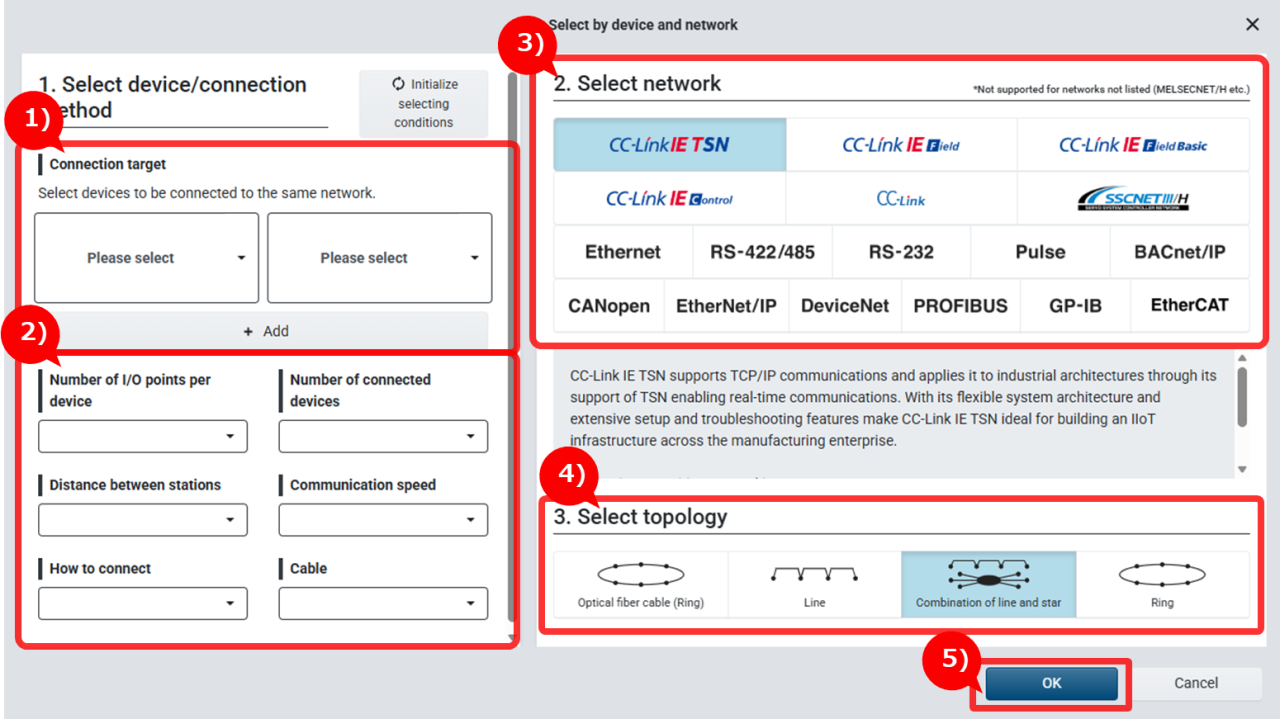The image size is (1280, 719).
Task: Cancel the device and network selection
Action: pos(1196,683)
